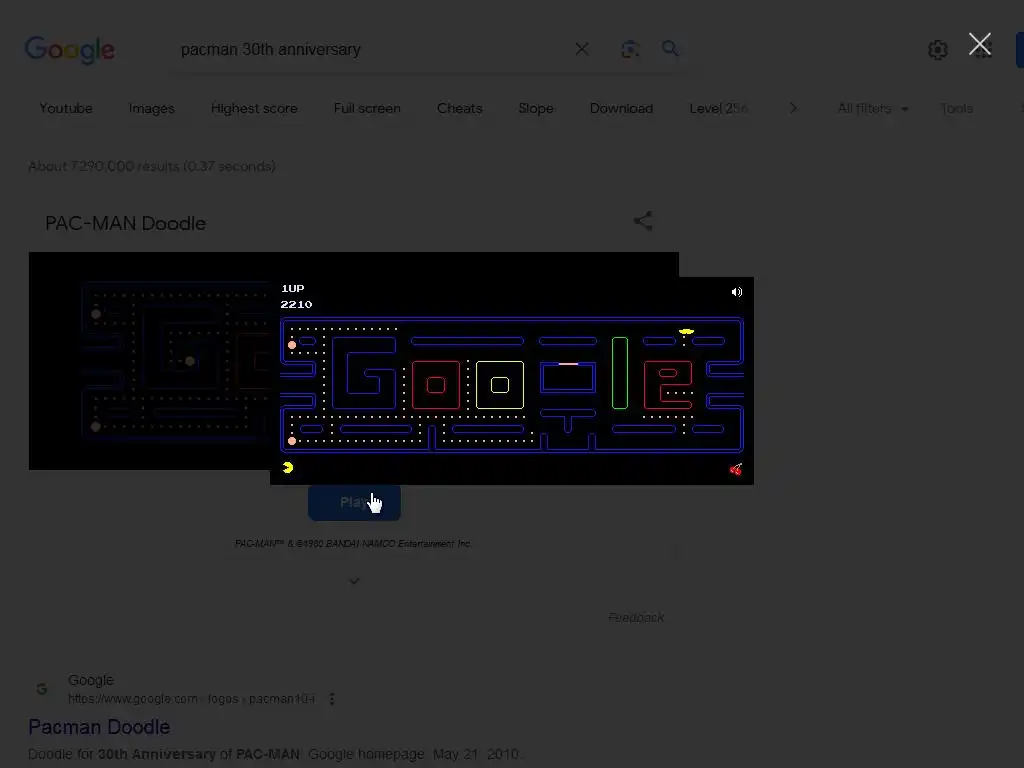Clear the search box text

(582, 49)
